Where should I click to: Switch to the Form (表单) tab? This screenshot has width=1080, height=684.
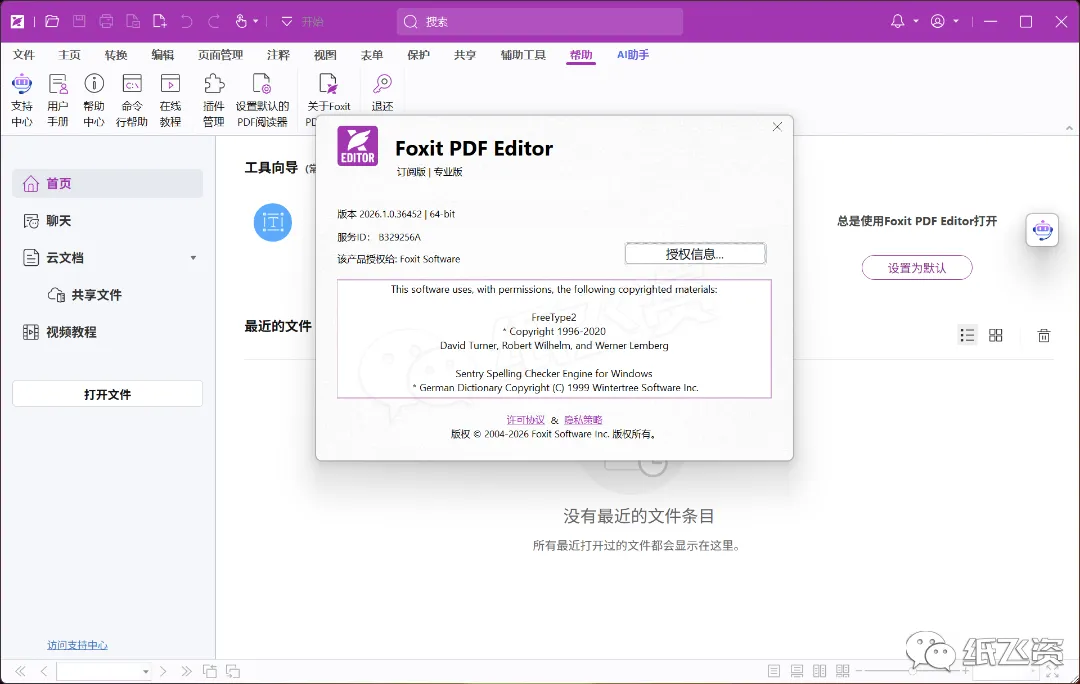[x=372, y=55]
